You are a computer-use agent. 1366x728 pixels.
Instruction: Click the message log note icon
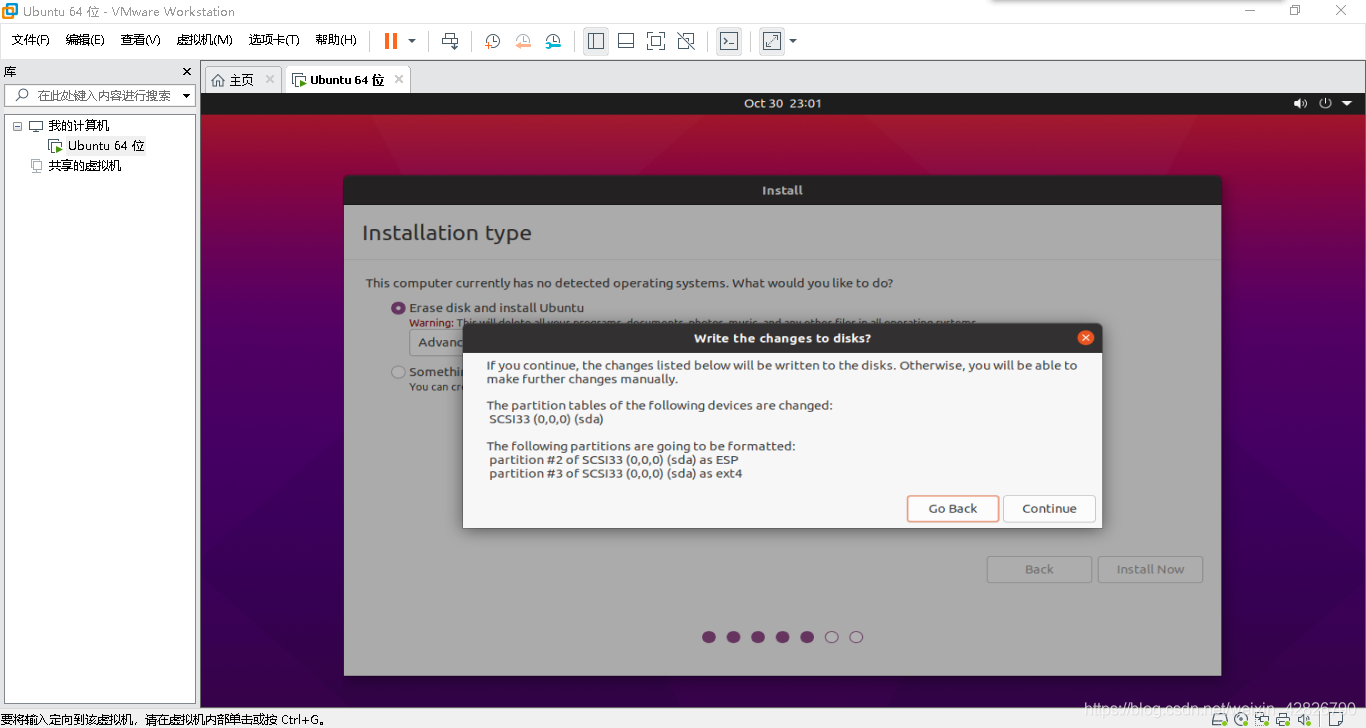[x=1335, y=718]
